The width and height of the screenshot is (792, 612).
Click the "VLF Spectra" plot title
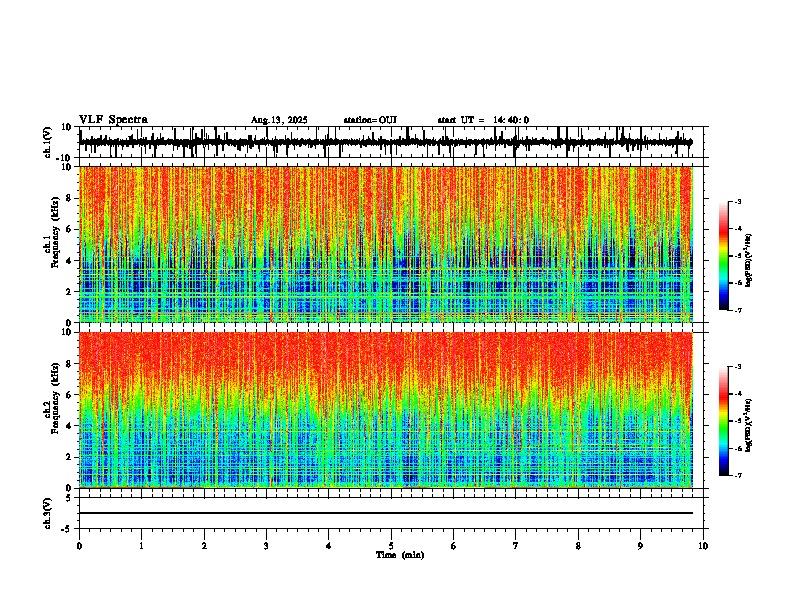113,119
